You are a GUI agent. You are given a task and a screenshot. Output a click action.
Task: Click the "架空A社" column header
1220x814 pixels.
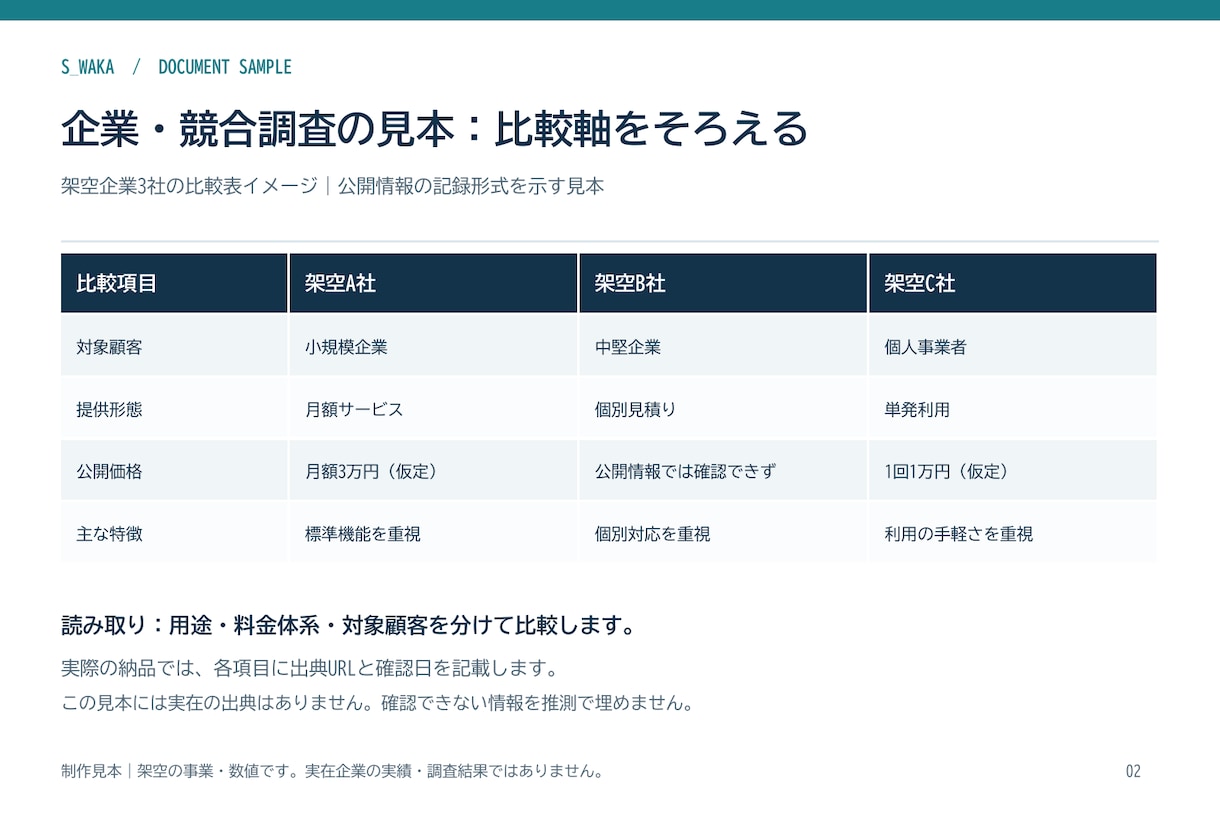433,283
